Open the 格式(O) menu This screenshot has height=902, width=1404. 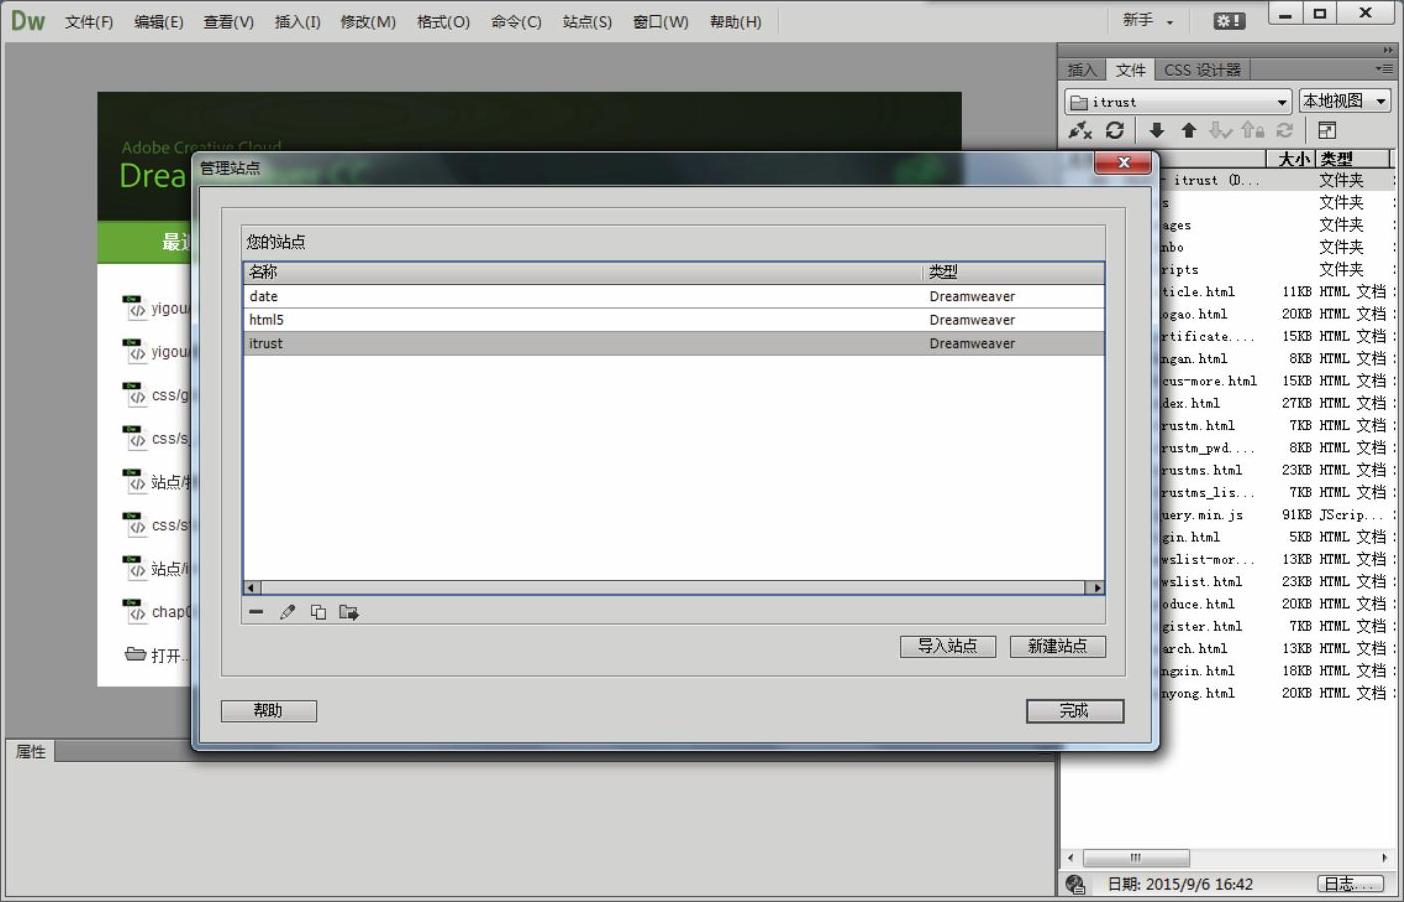(x=443, y=22)
